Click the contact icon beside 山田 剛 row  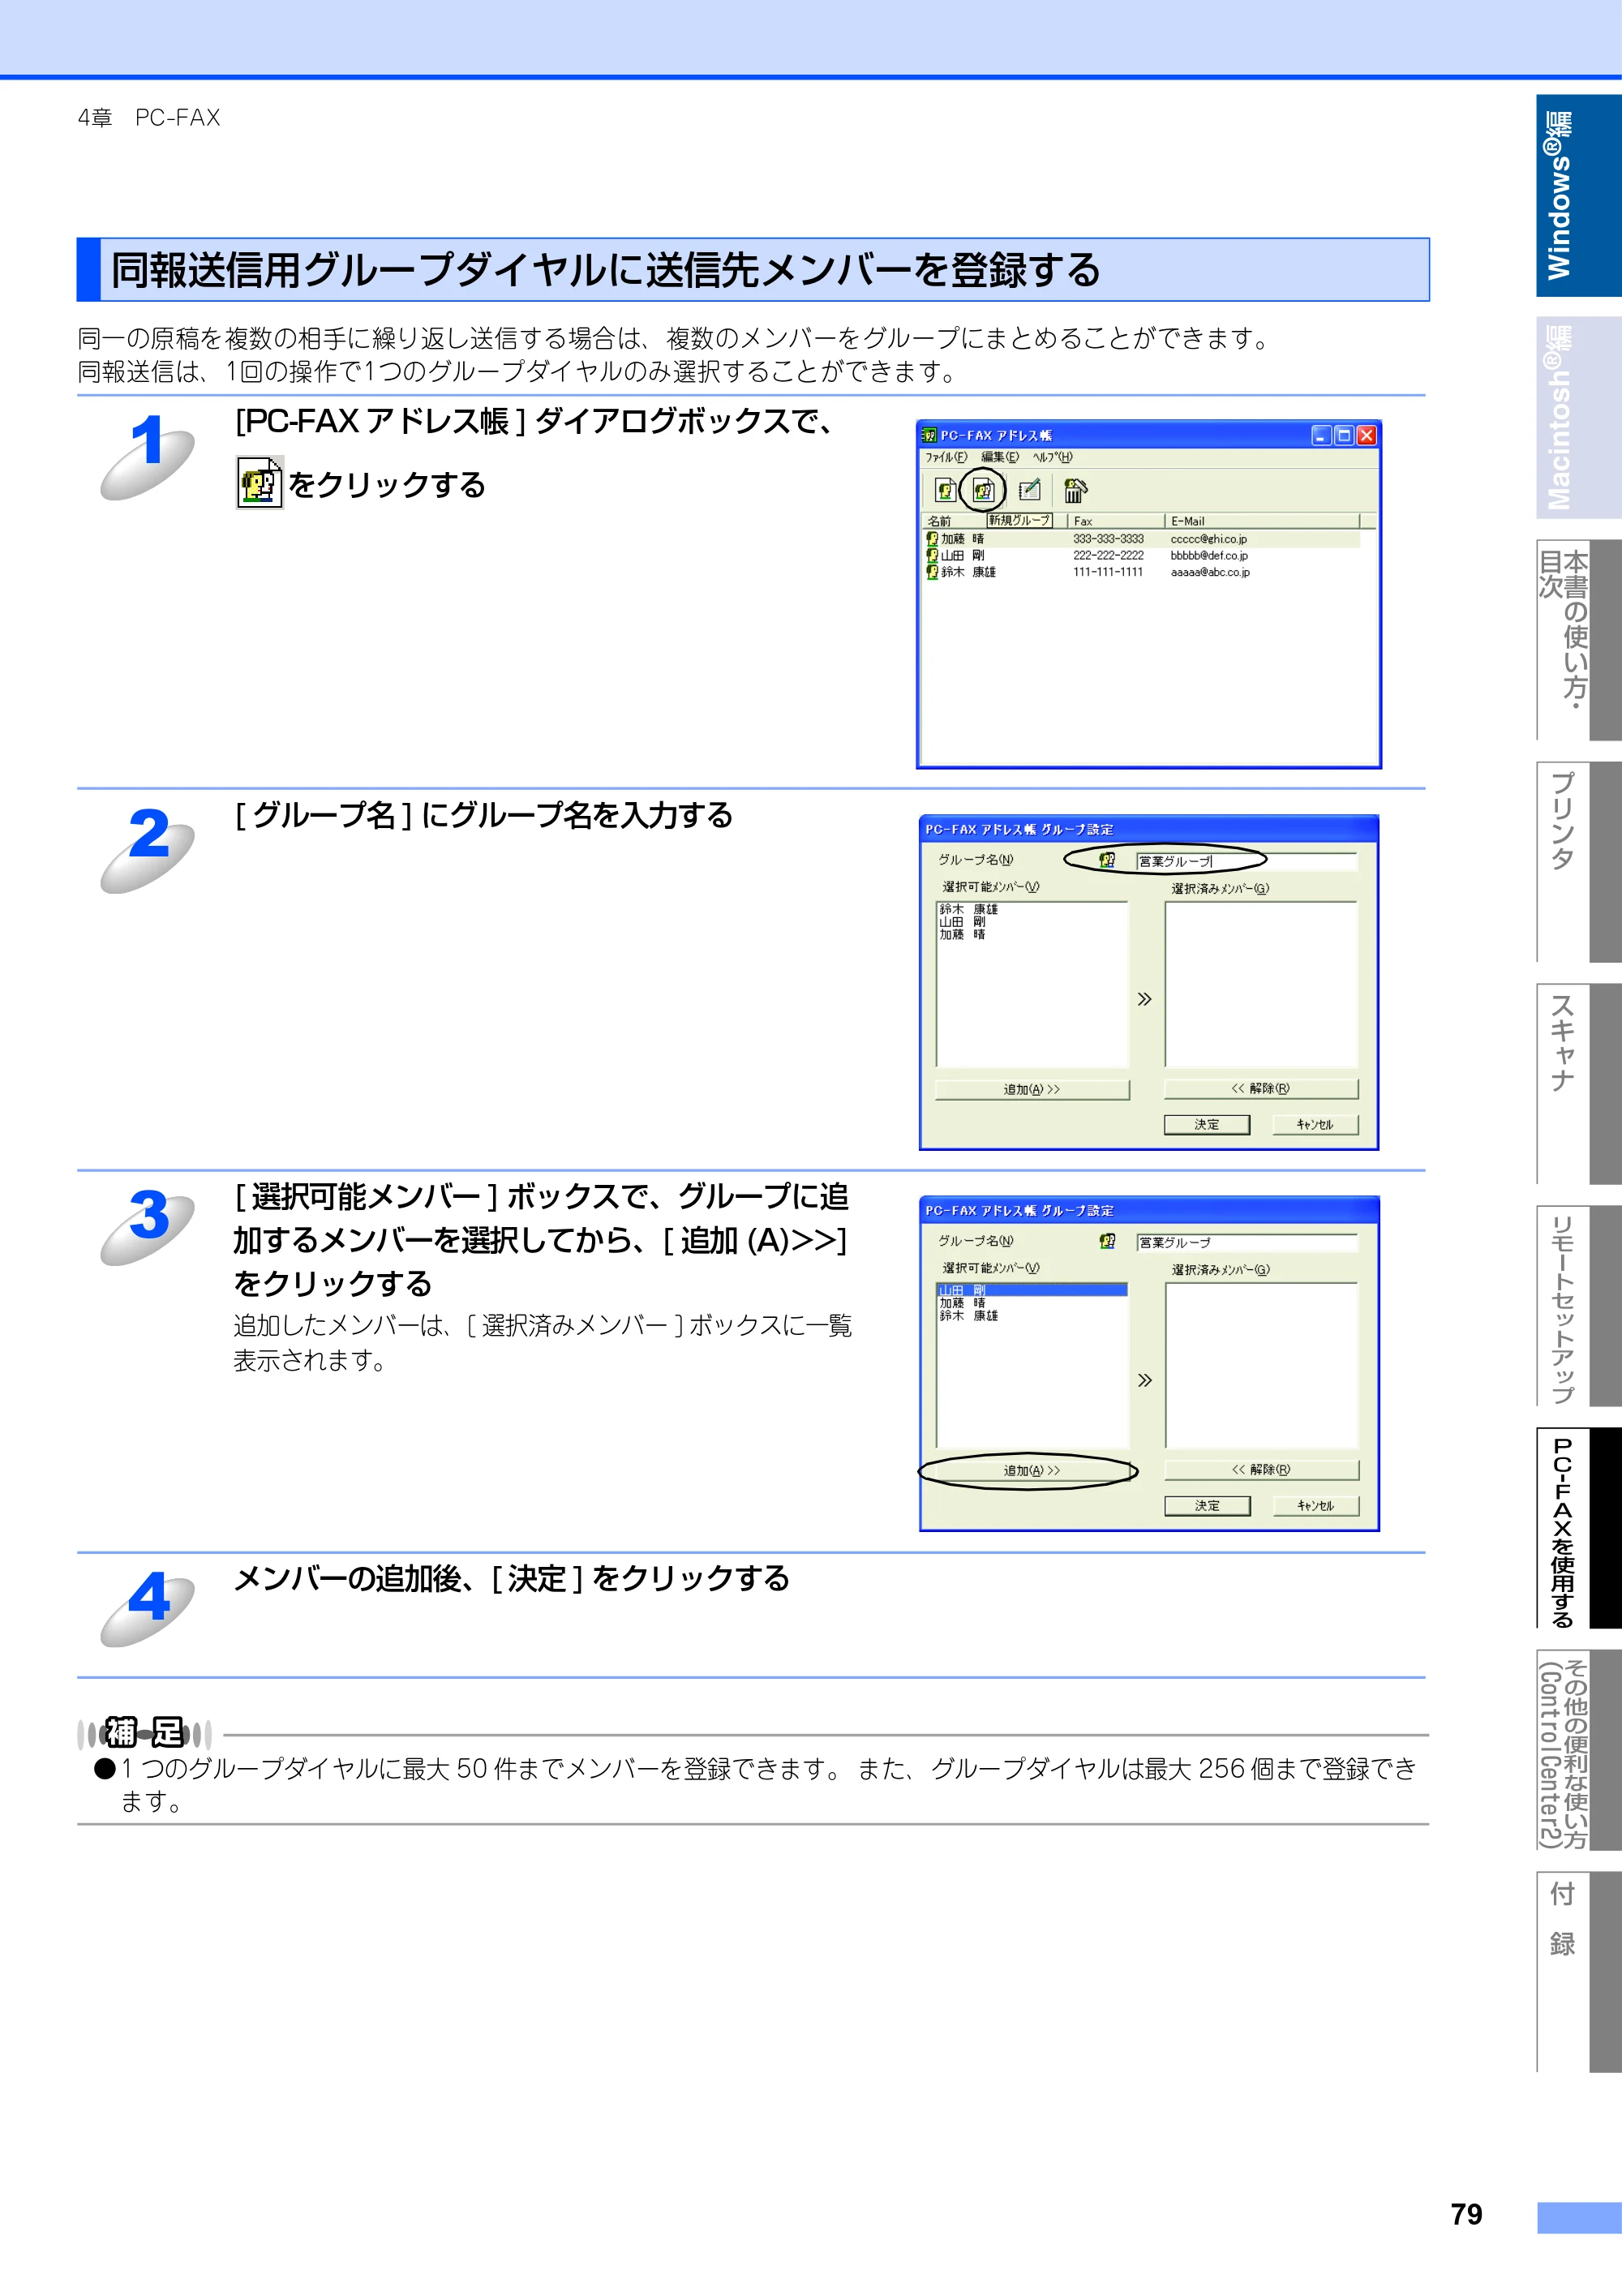tap(932, 555)
